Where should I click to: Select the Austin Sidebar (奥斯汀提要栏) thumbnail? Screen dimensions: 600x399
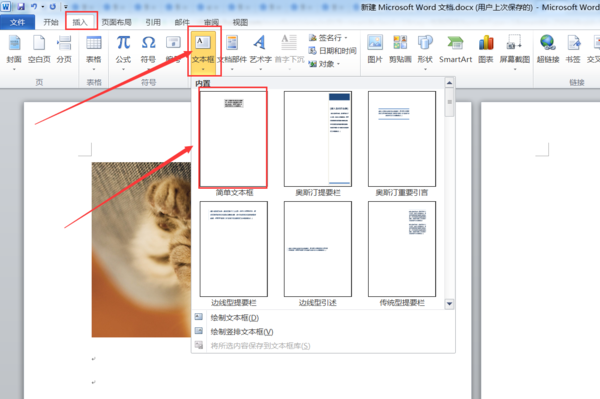coord(318,138)
